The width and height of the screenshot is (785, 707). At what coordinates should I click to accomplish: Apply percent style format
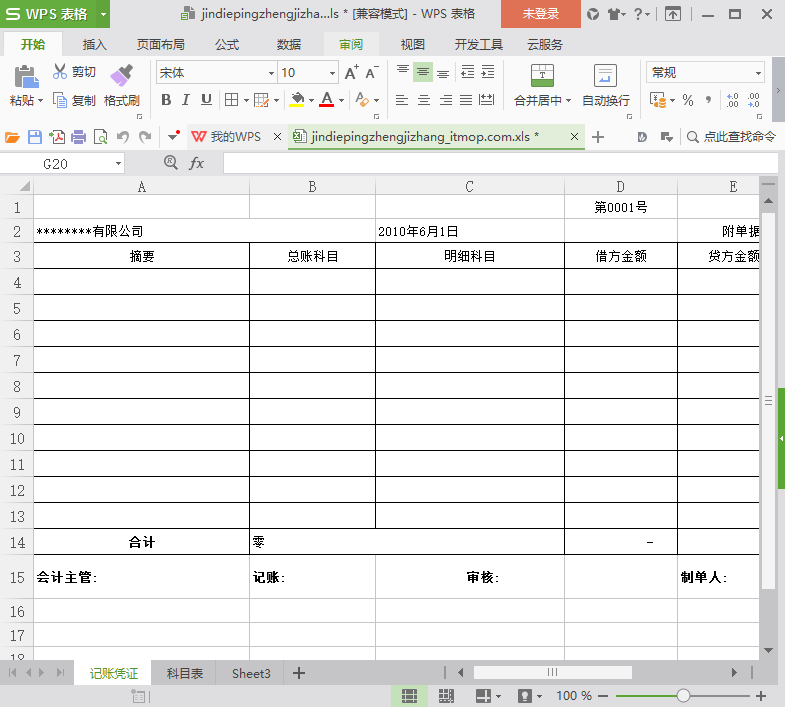(688, 100)
